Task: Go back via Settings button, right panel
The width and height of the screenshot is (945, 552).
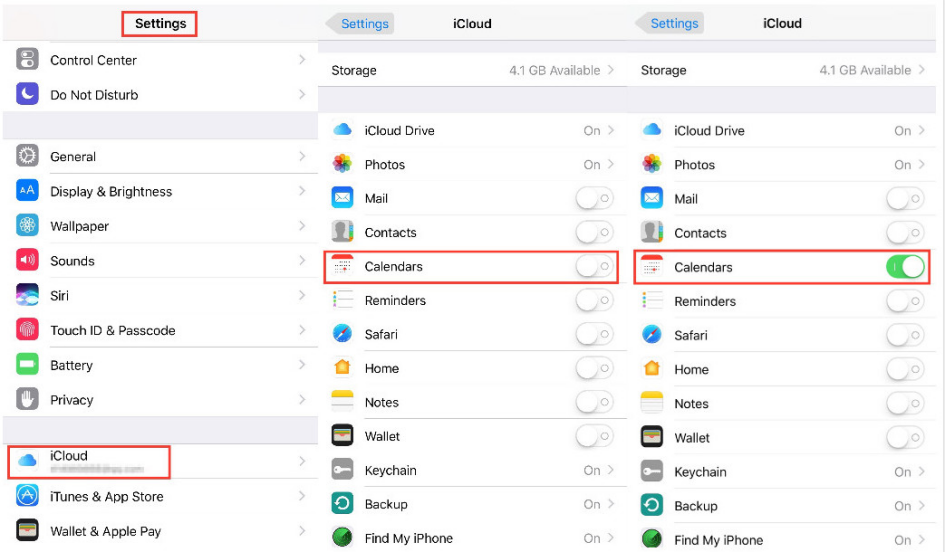Action: [x=670, y=24]
